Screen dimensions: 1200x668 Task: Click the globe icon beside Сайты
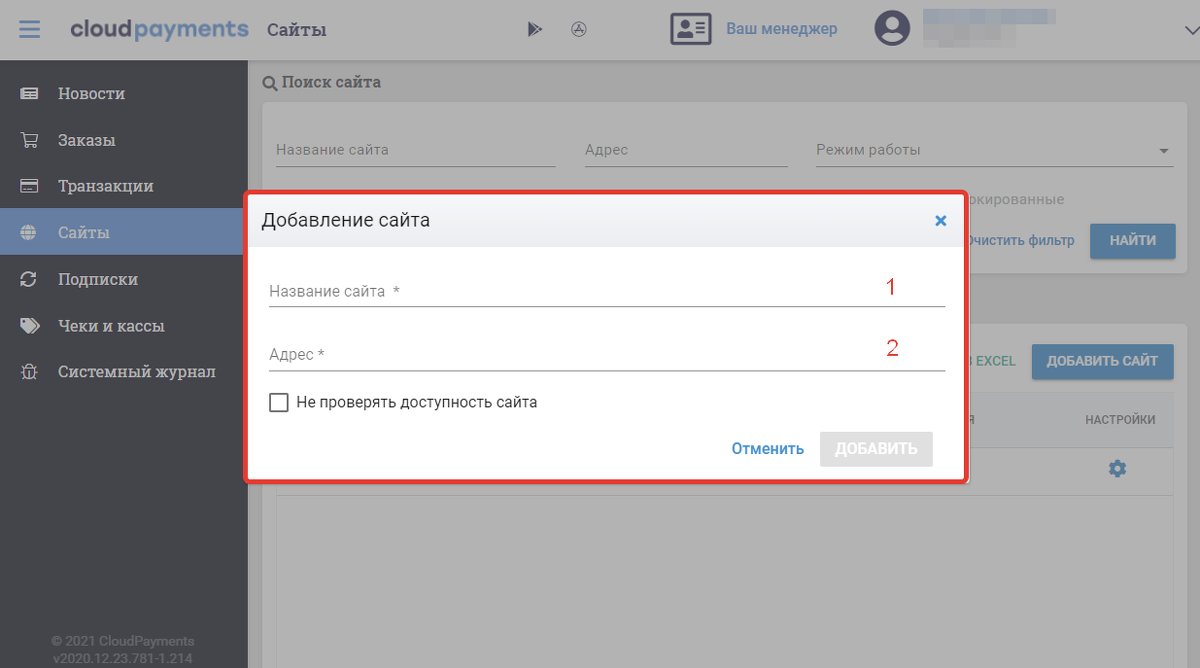click(x=30, y=233)
